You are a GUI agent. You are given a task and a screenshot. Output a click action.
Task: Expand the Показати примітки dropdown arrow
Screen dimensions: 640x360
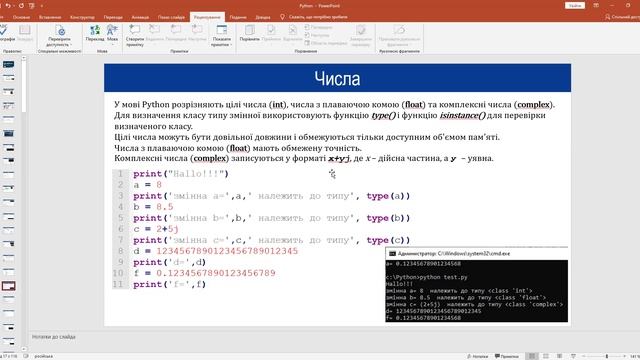coord(231,44)
